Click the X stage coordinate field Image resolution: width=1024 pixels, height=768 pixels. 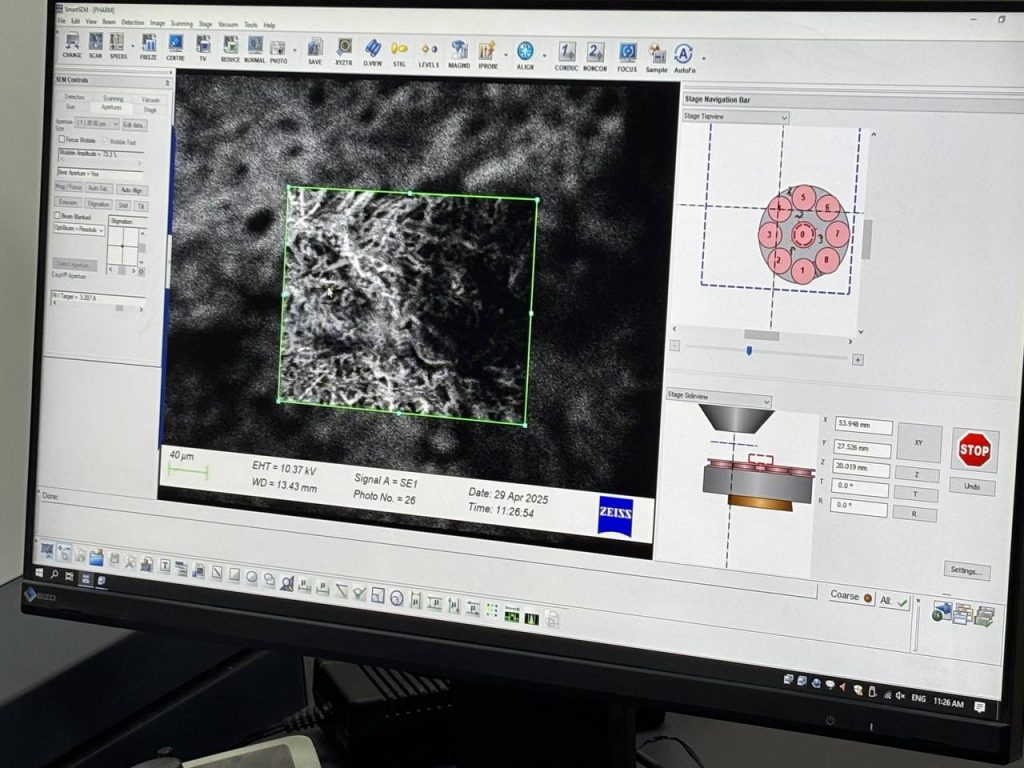863,424
